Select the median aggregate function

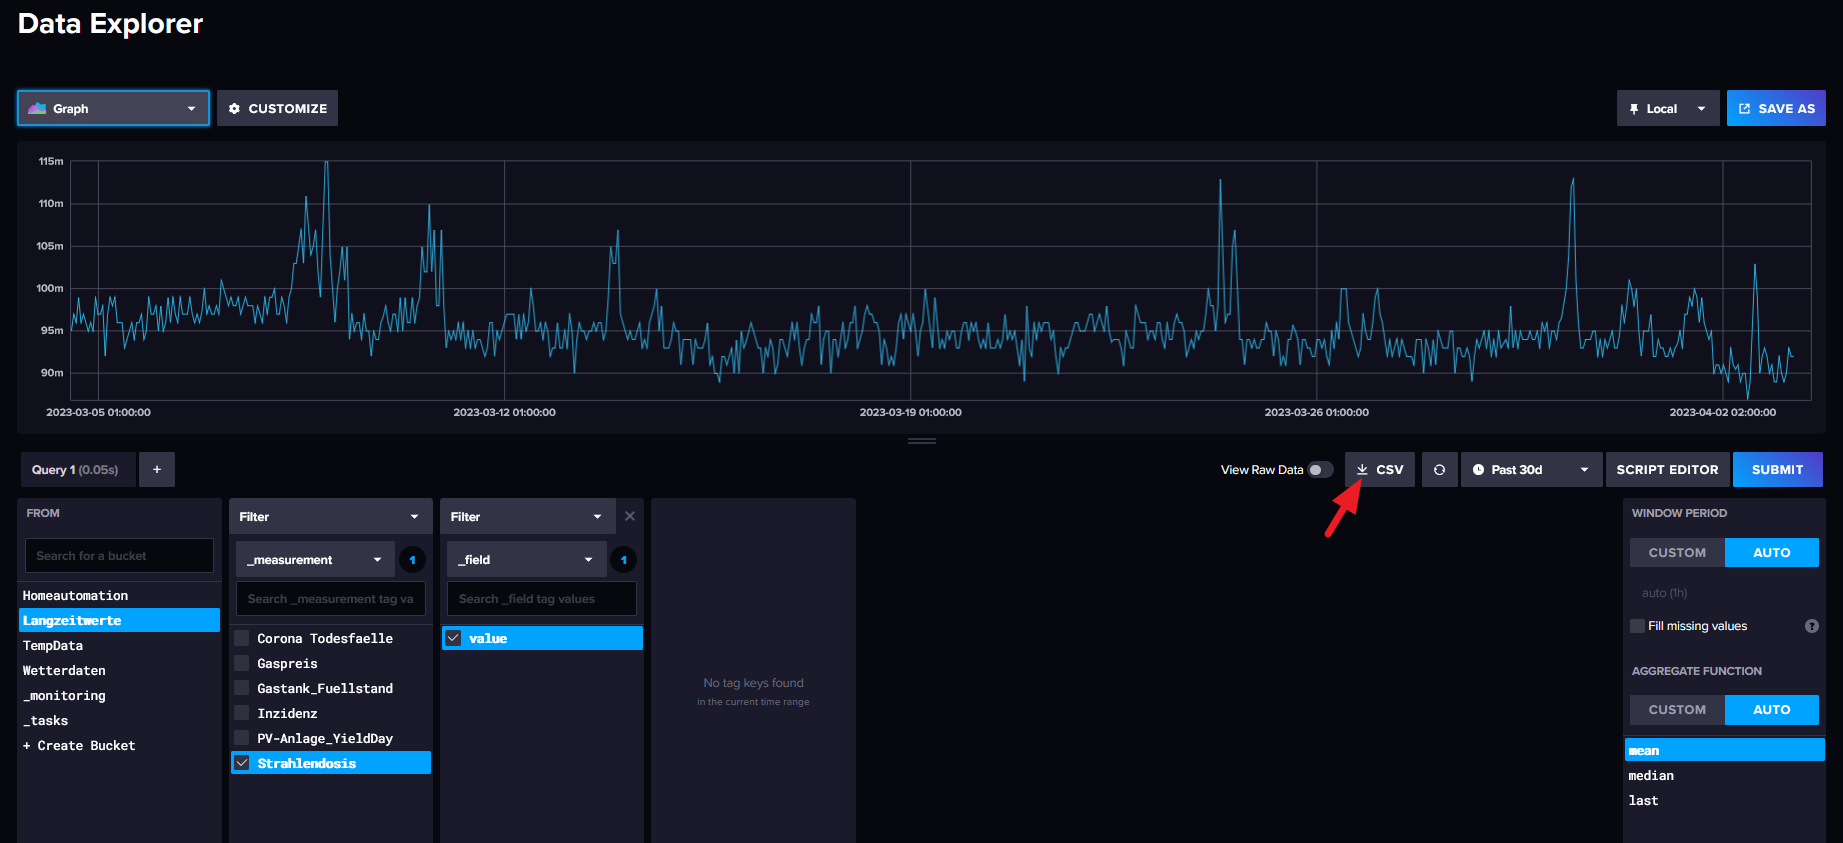pos(1725,775)
